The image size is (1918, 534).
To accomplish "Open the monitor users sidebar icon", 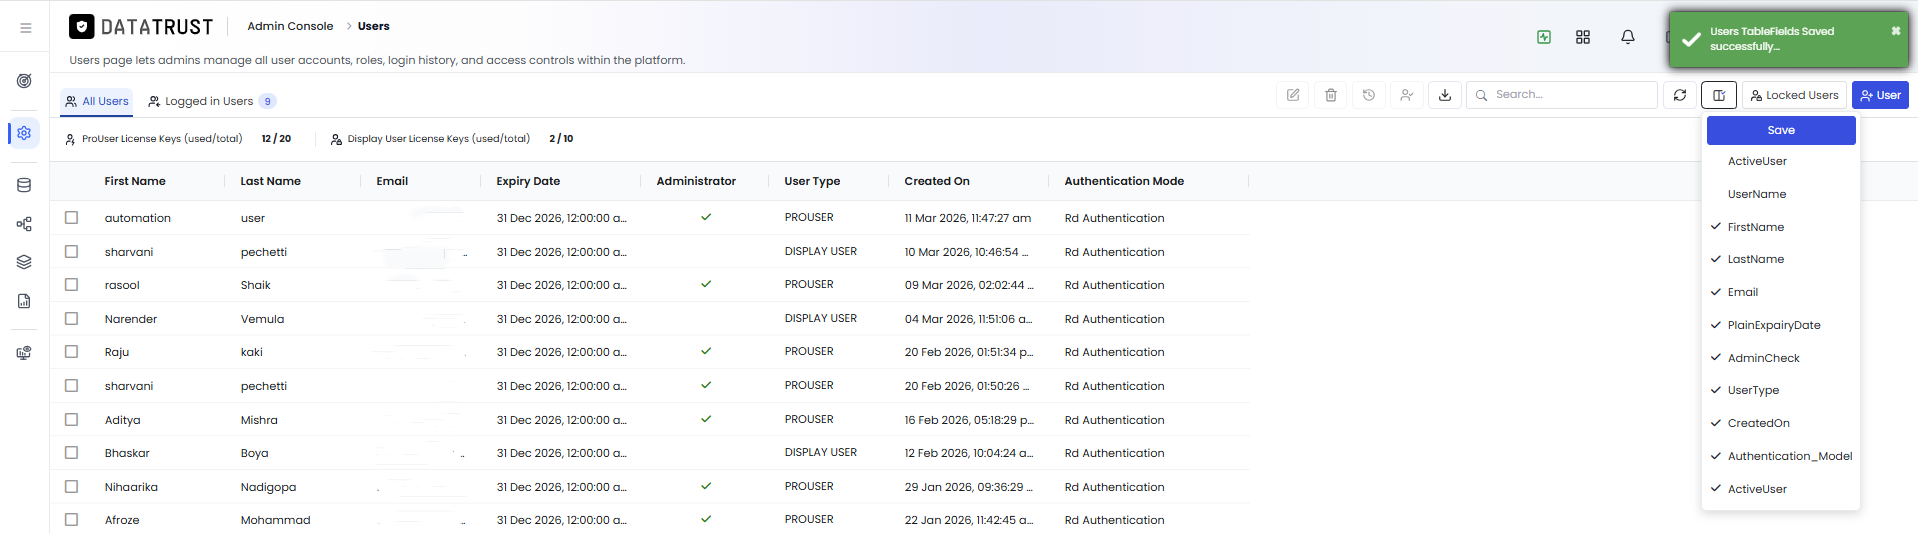I will (x=24, y=353).
